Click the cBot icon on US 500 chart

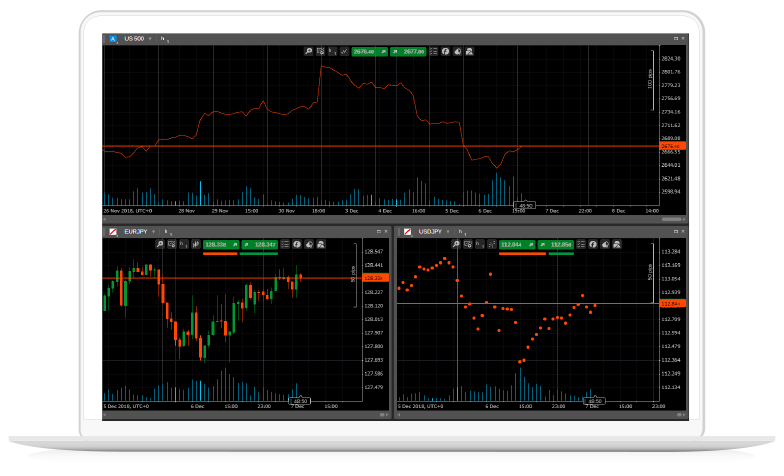[x=458, y=52]
